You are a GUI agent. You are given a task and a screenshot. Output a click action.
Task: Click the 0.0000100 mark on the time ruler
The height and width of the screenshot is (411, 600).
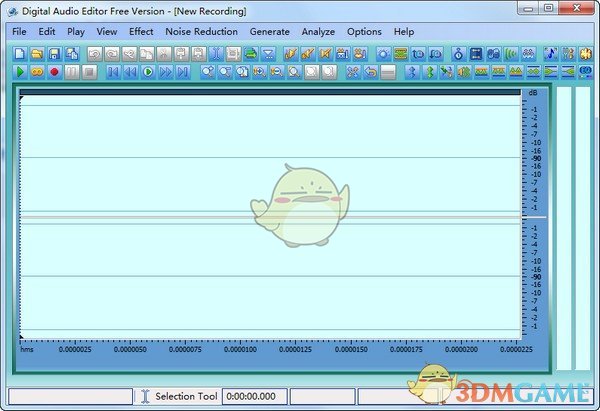240,349
